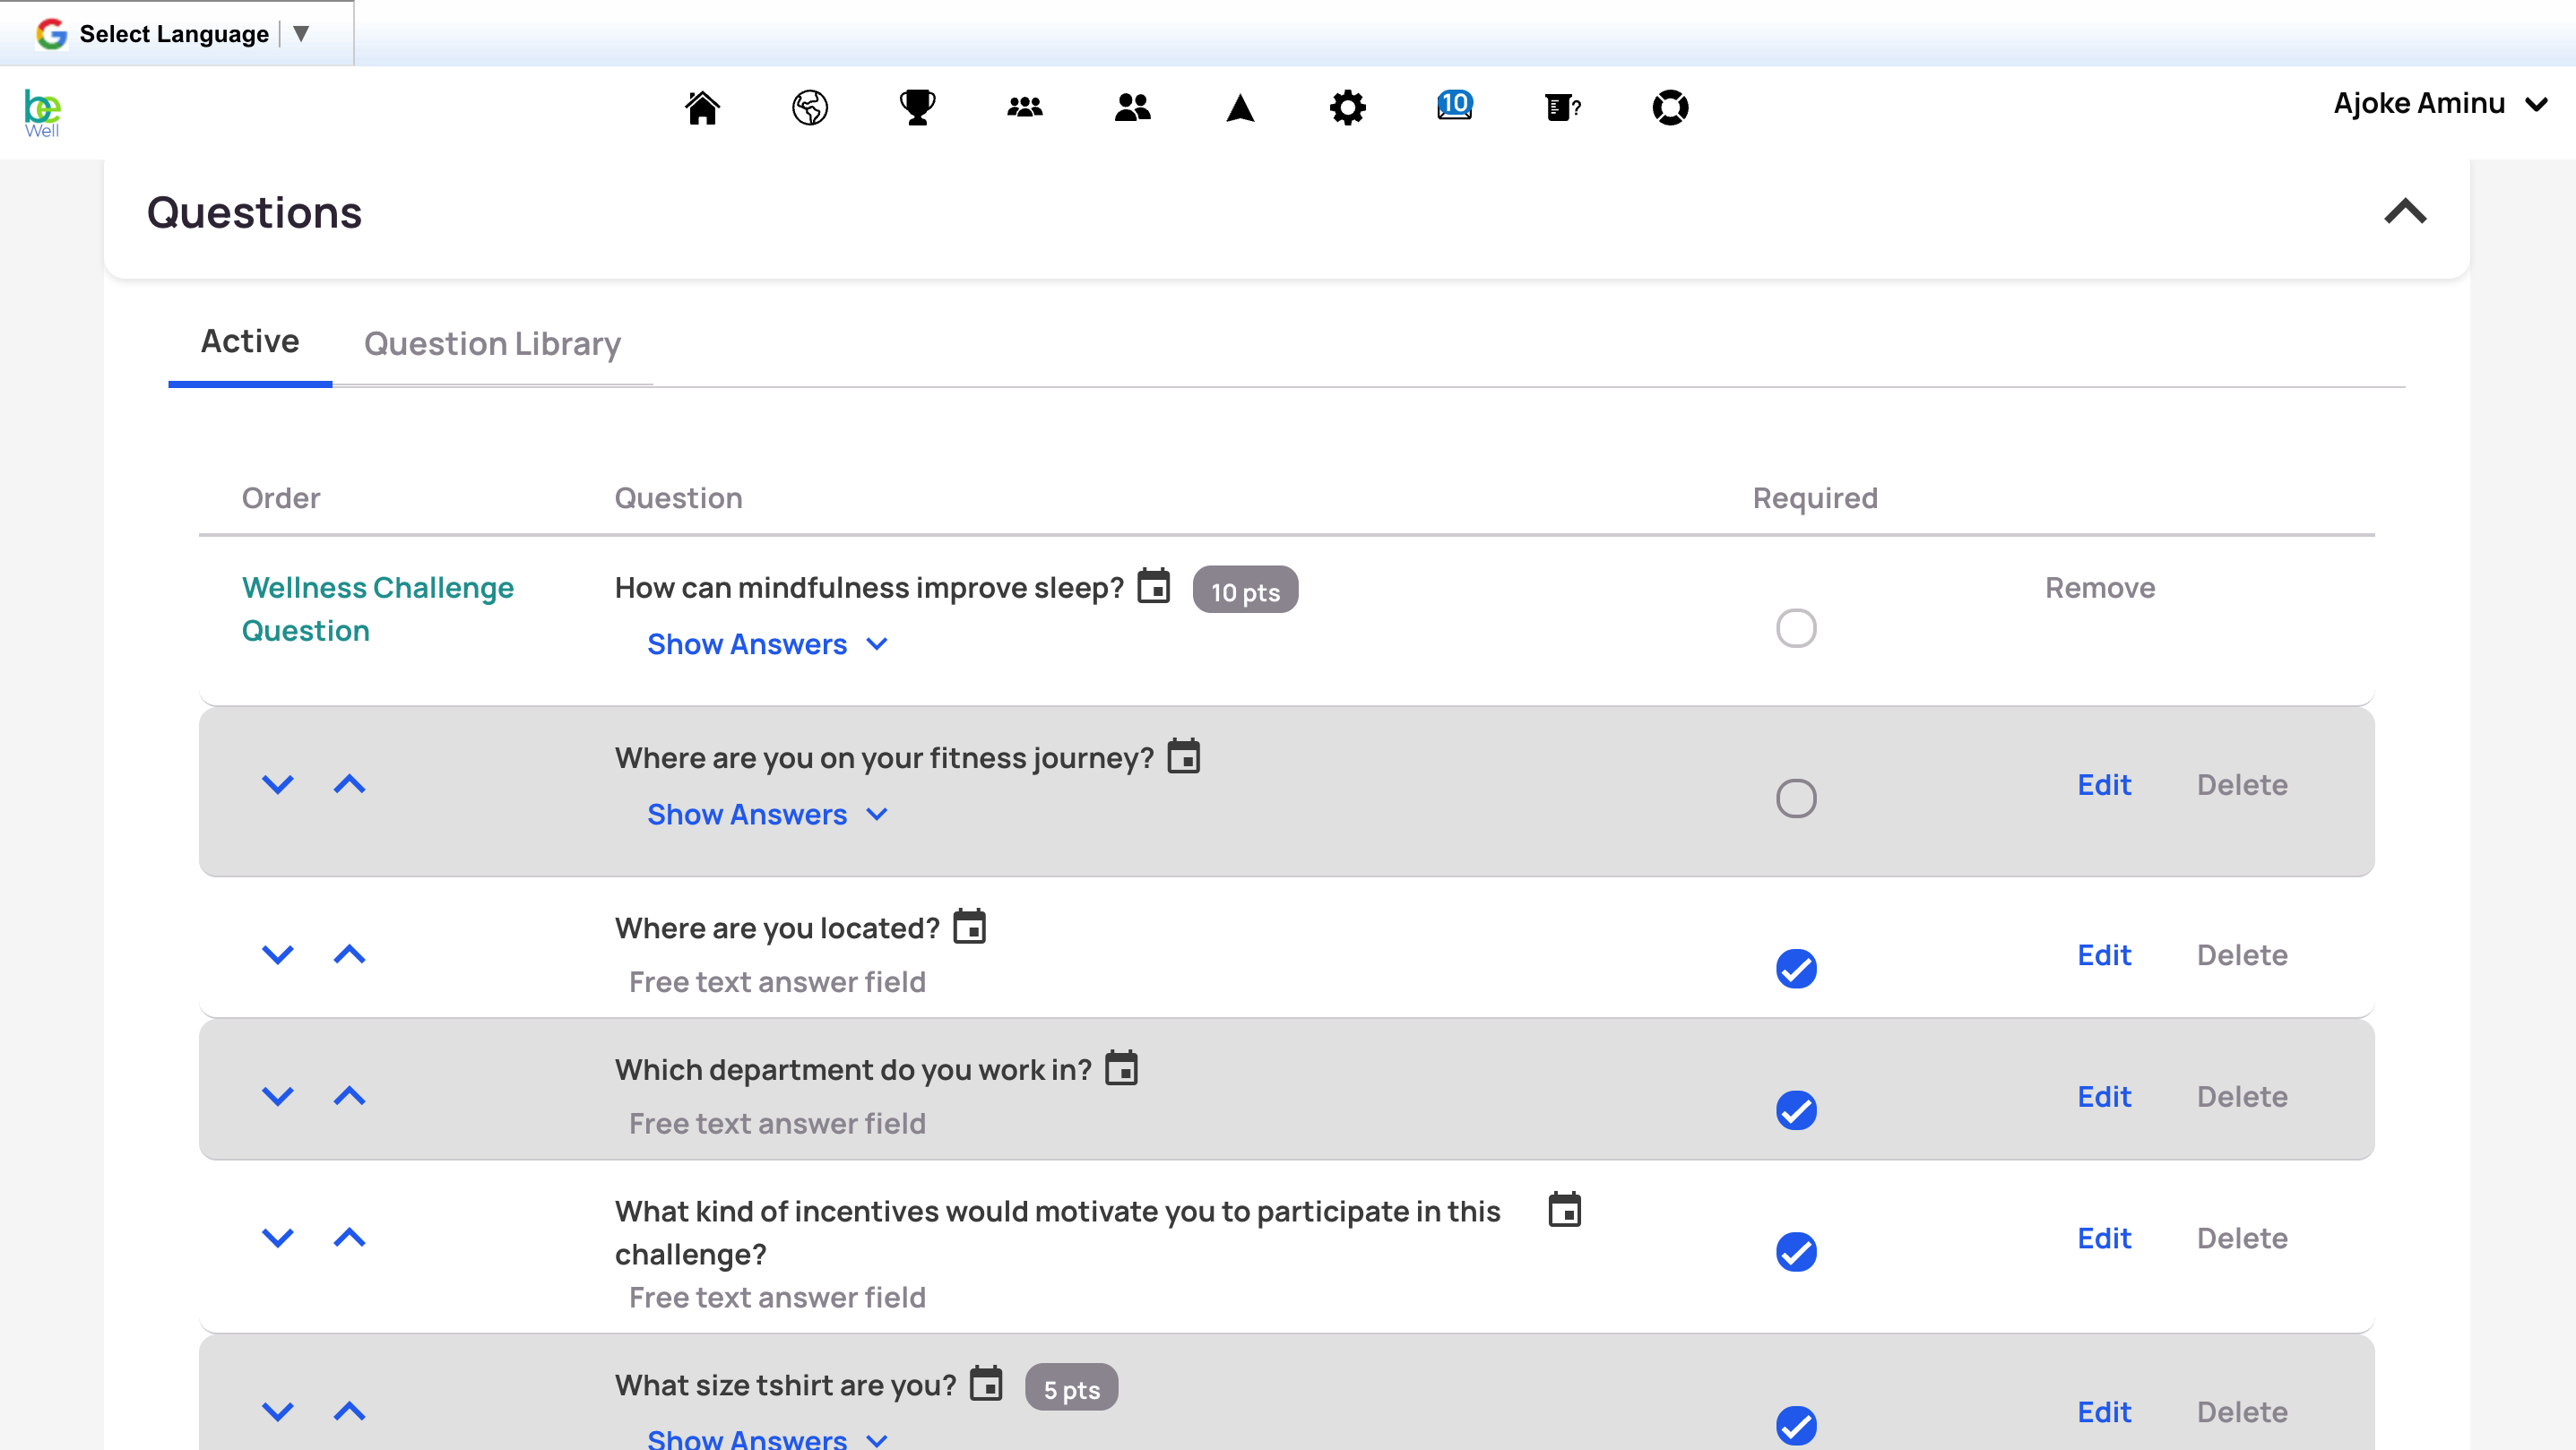Click calendar icon beside tshirt size question
Viewport: 2576px width, 1450px height.
coord(986,1384)
